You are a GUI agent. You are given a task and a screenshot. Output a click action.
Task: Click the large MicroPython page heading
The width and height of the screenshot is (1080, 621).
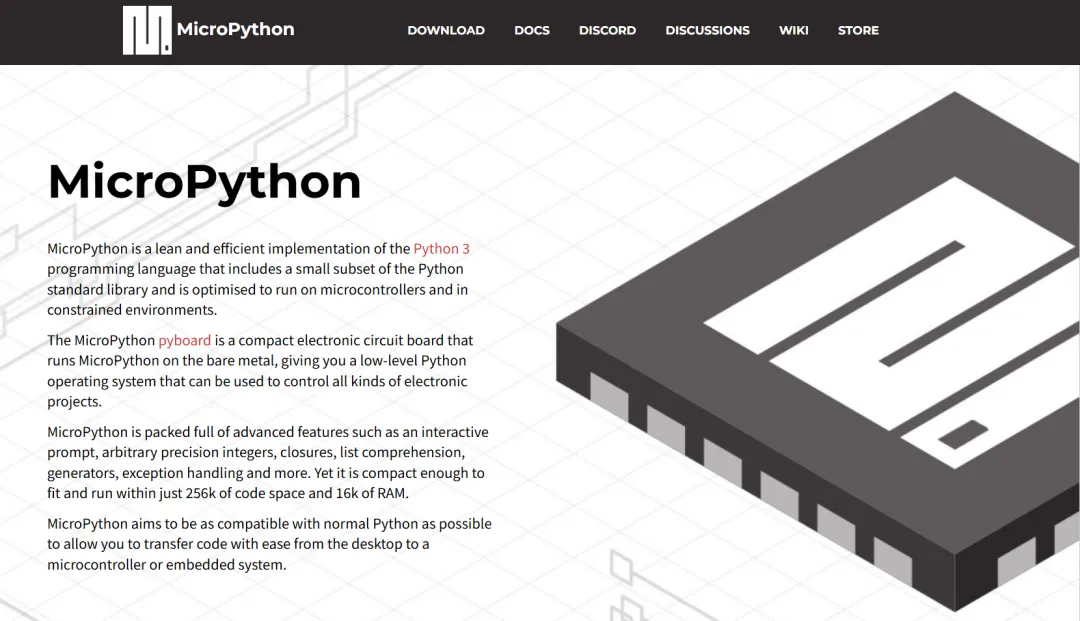pyautogui.click(x=204, y=182)
